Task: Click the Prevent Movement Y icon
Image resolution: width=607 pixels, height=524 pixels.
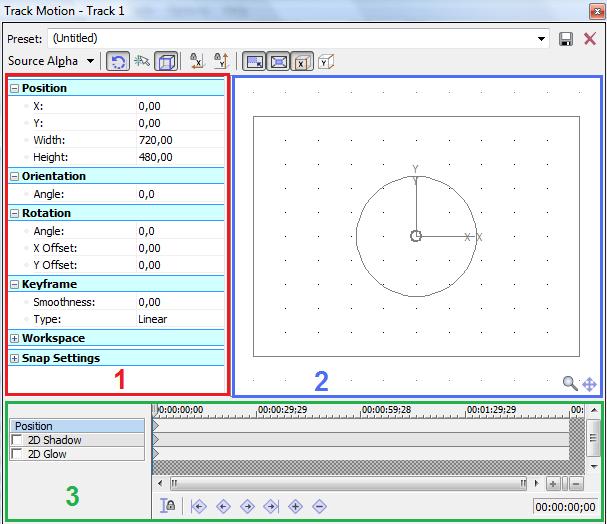Action: [221, 61]
